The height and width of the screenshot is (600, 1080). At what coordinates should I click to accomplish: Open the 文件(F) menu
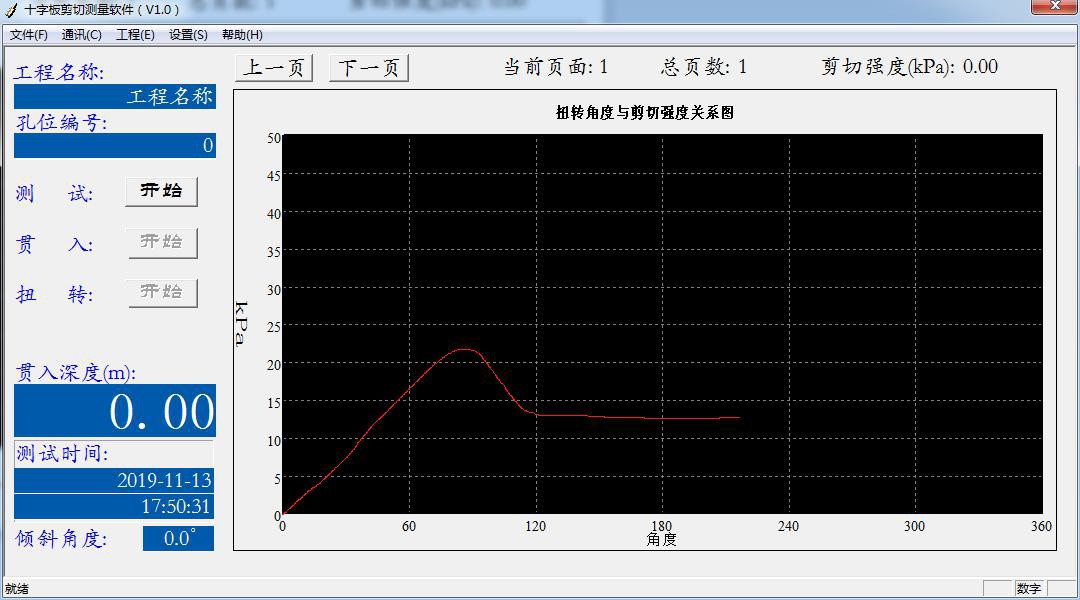(x=29, y=35)
